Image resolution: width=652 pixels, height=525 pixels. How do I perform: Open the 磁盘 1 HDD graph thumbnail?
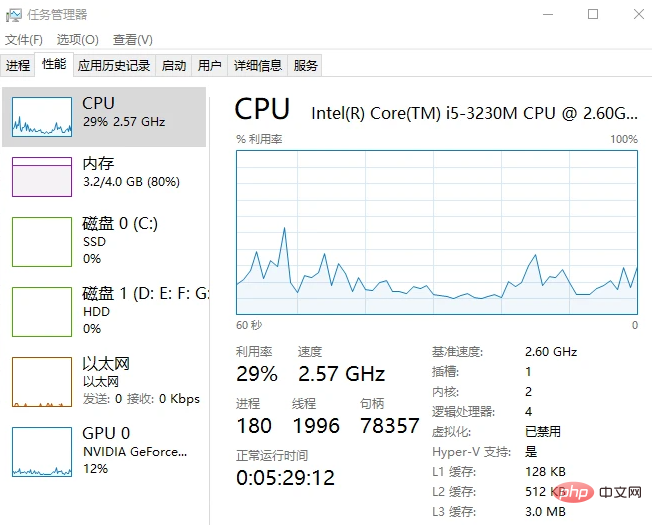42,311
